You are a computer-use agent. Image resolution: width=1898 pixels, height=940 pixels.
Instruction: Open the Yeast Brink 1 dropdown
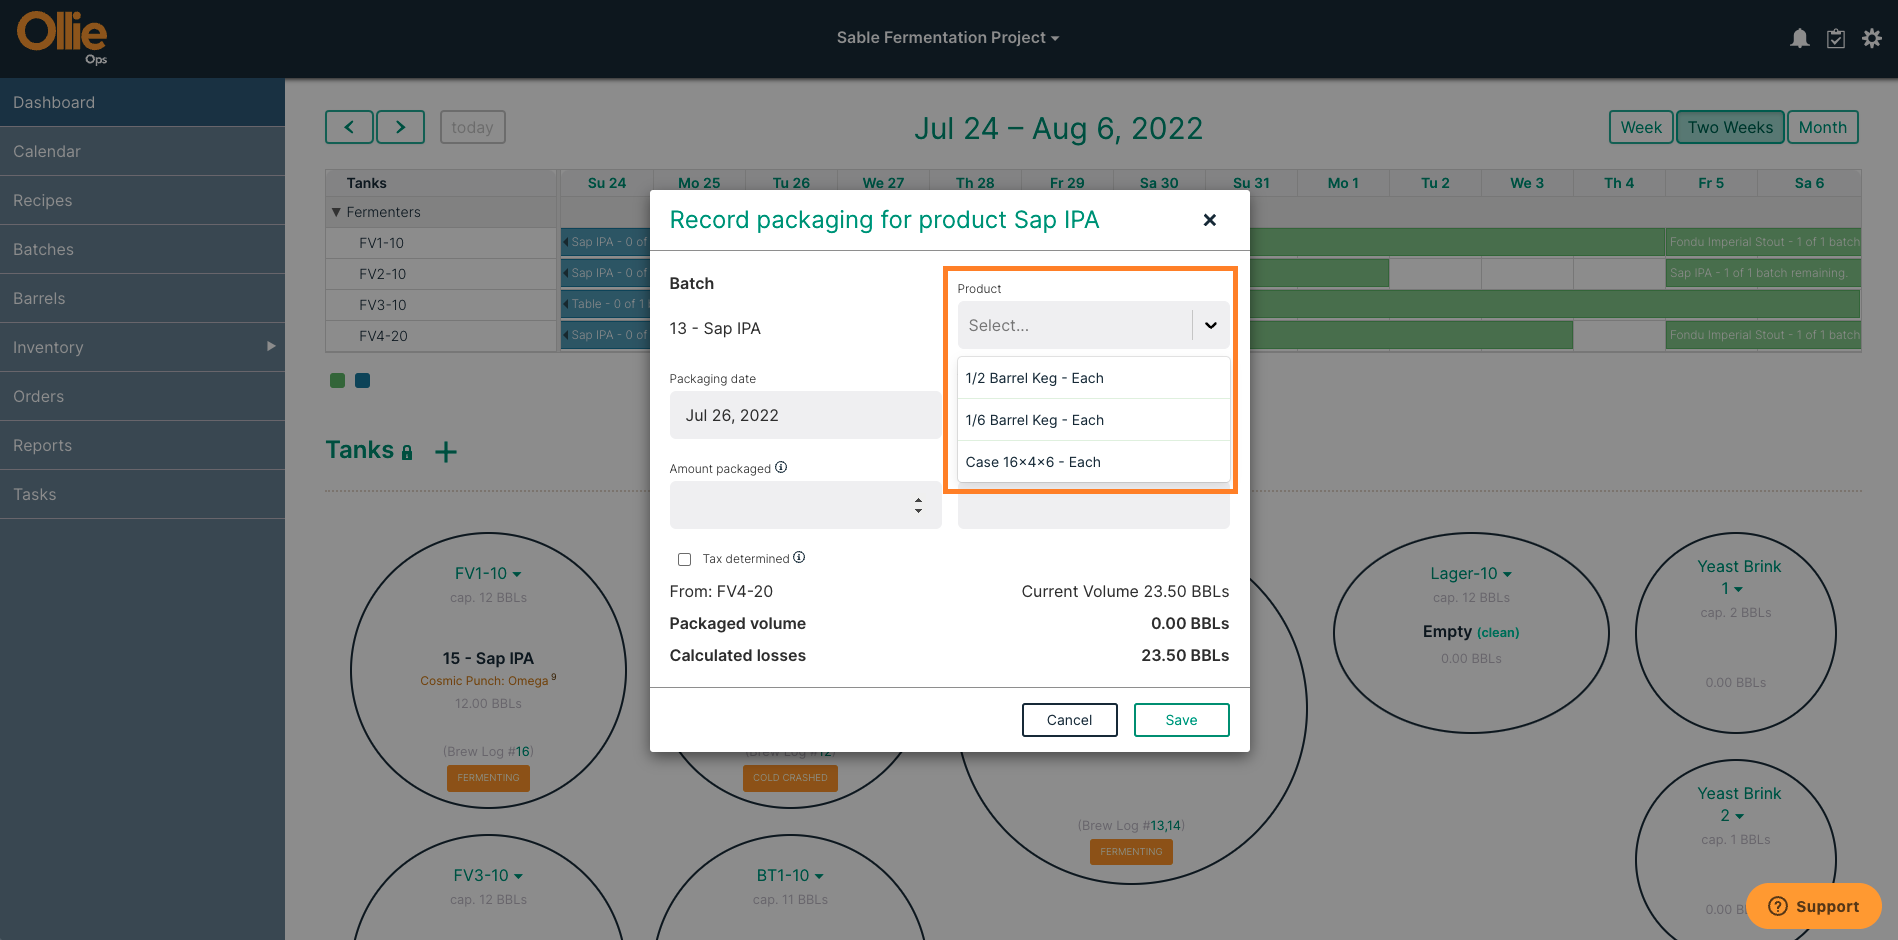click(1739, 577)
